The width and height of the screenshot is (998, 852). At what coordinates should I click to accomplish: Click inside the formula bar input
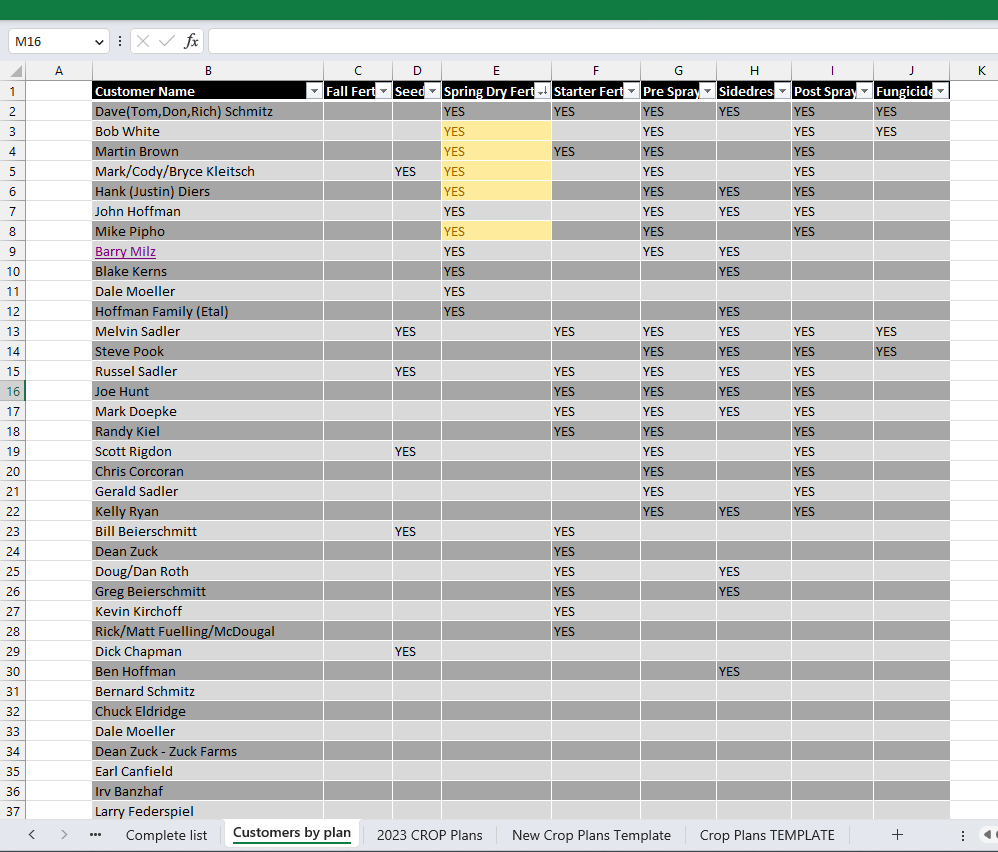click(602, 41)
